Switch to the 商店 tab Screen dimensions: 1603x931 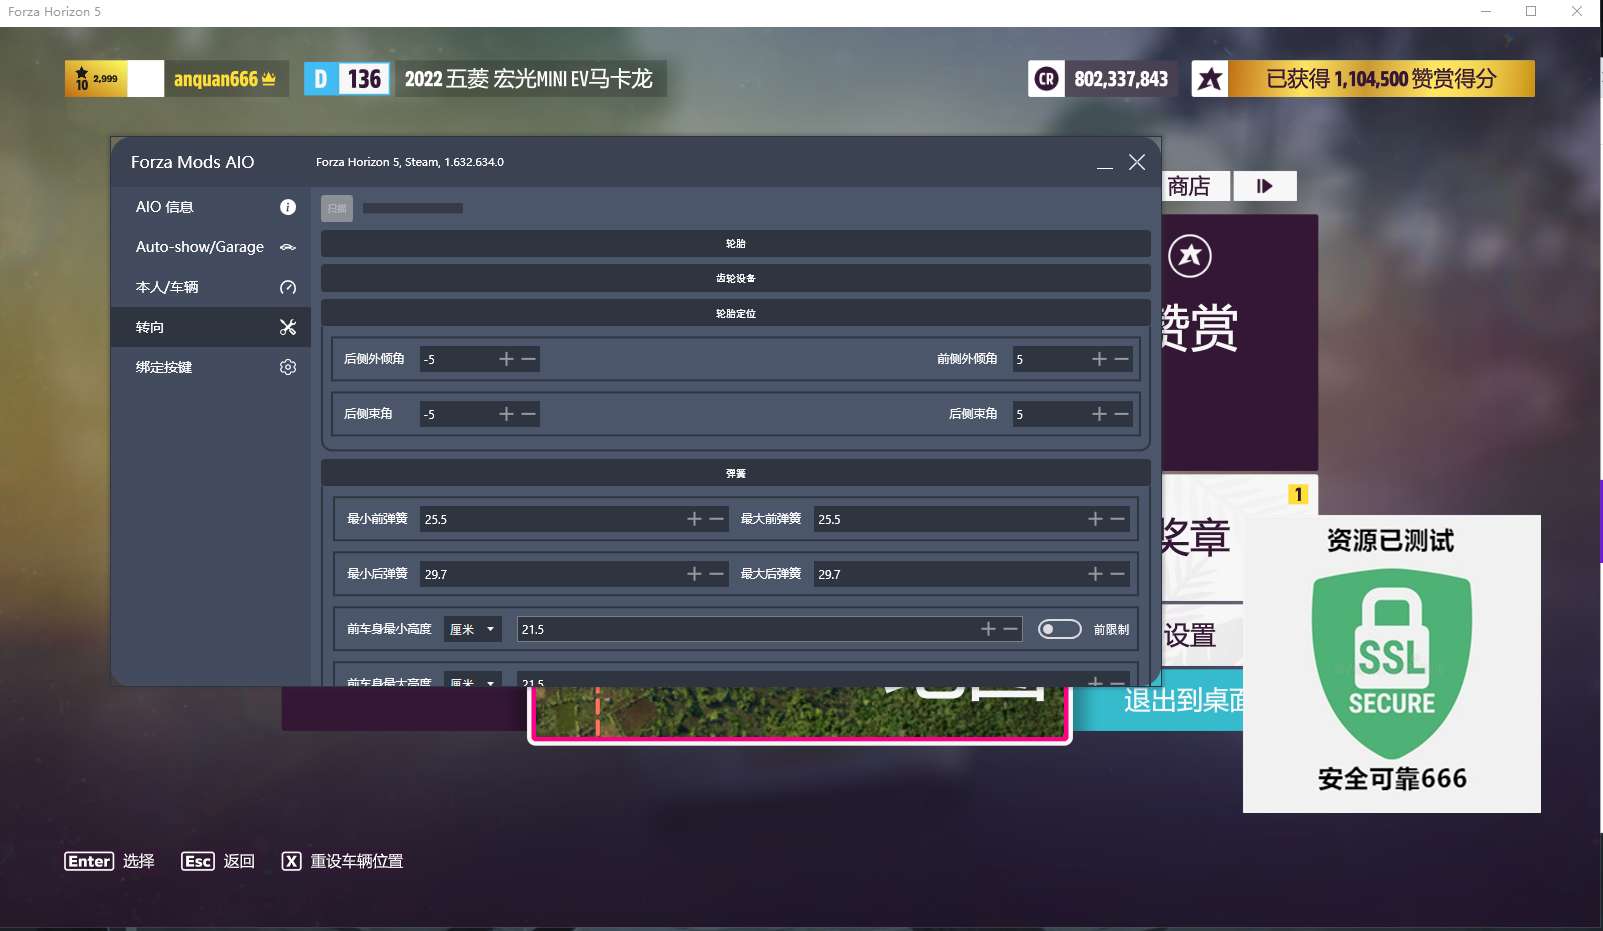click(x=1190, y=186)
